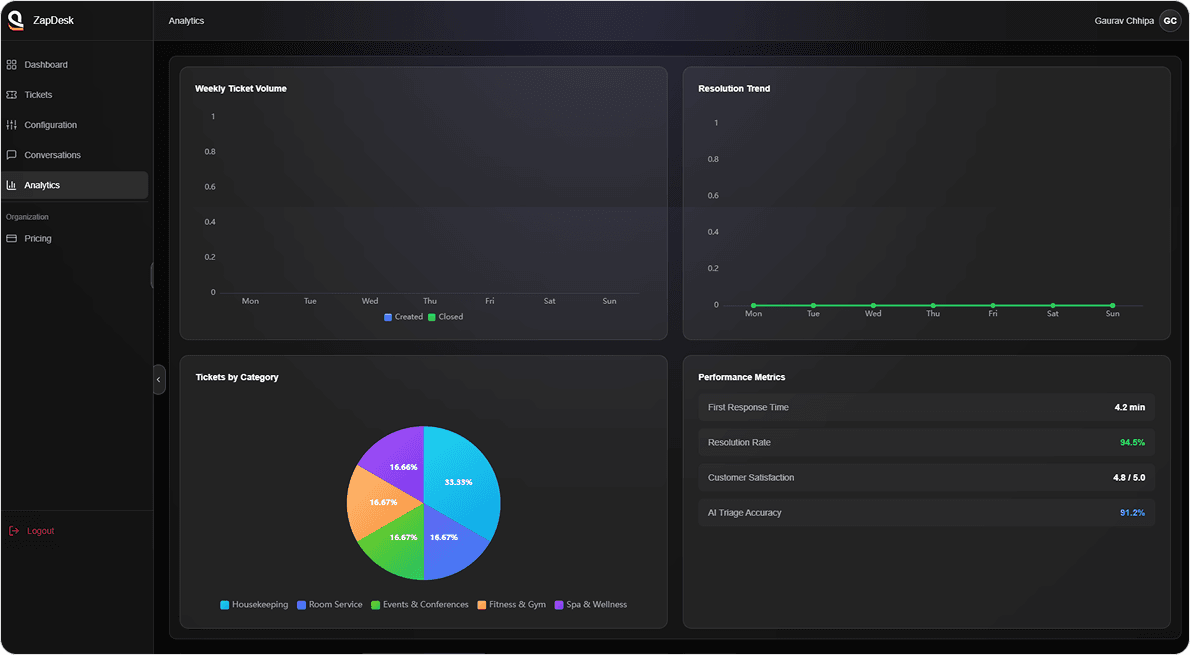The image size is (1190, 655).
Task: Switch to Dashboard from the sidebar menu
Action: click(43, 64)
